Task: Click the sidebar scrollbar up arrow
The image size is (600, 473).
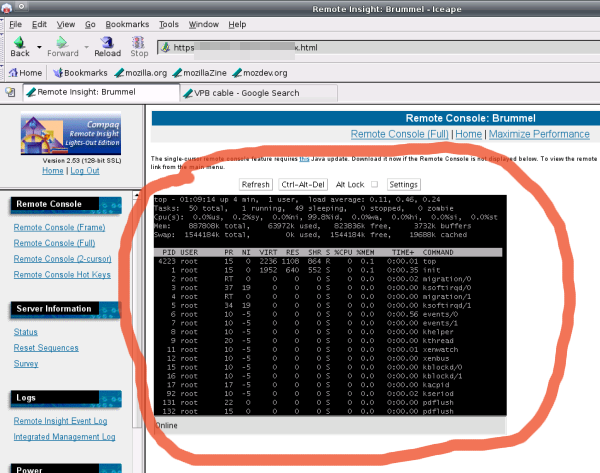Action: tap(137, 195)
